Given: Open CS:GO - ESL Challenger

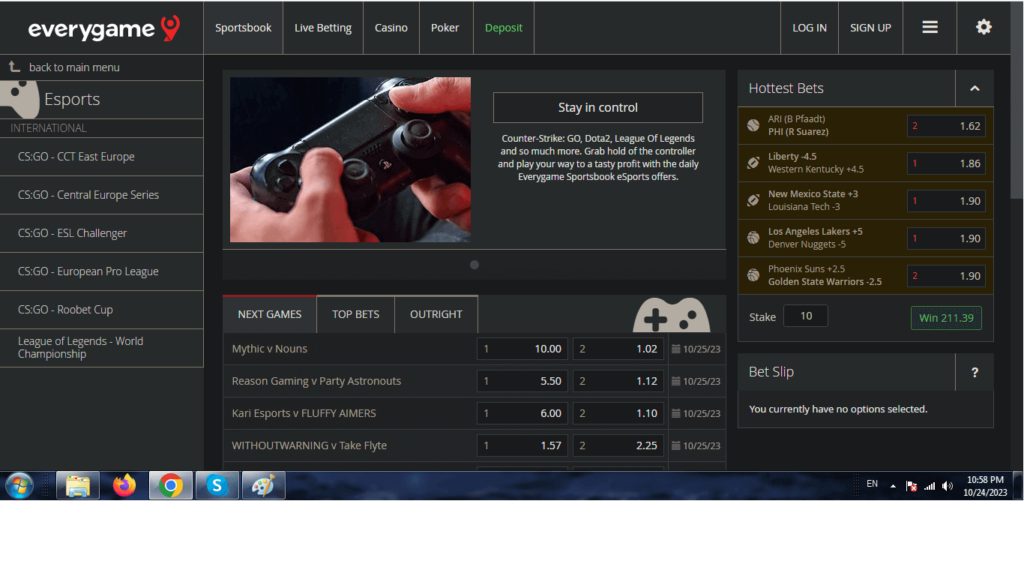Looking at the screenshot, I should 101,233.
